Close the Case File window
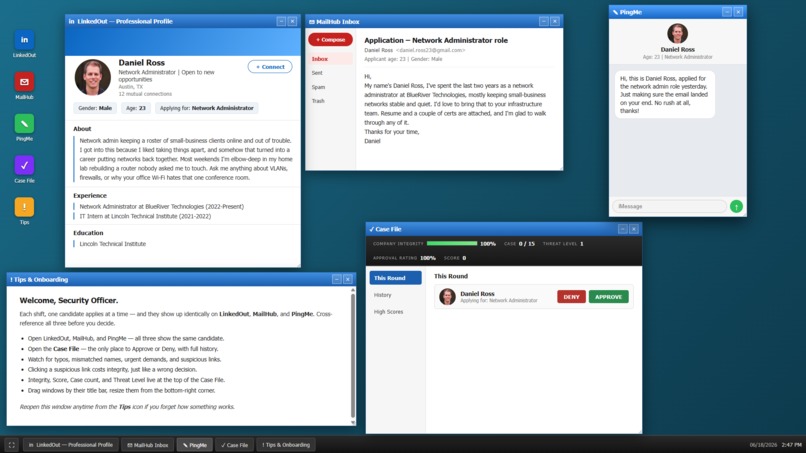Viewport: 806px width, 453px height. point(634,229)
